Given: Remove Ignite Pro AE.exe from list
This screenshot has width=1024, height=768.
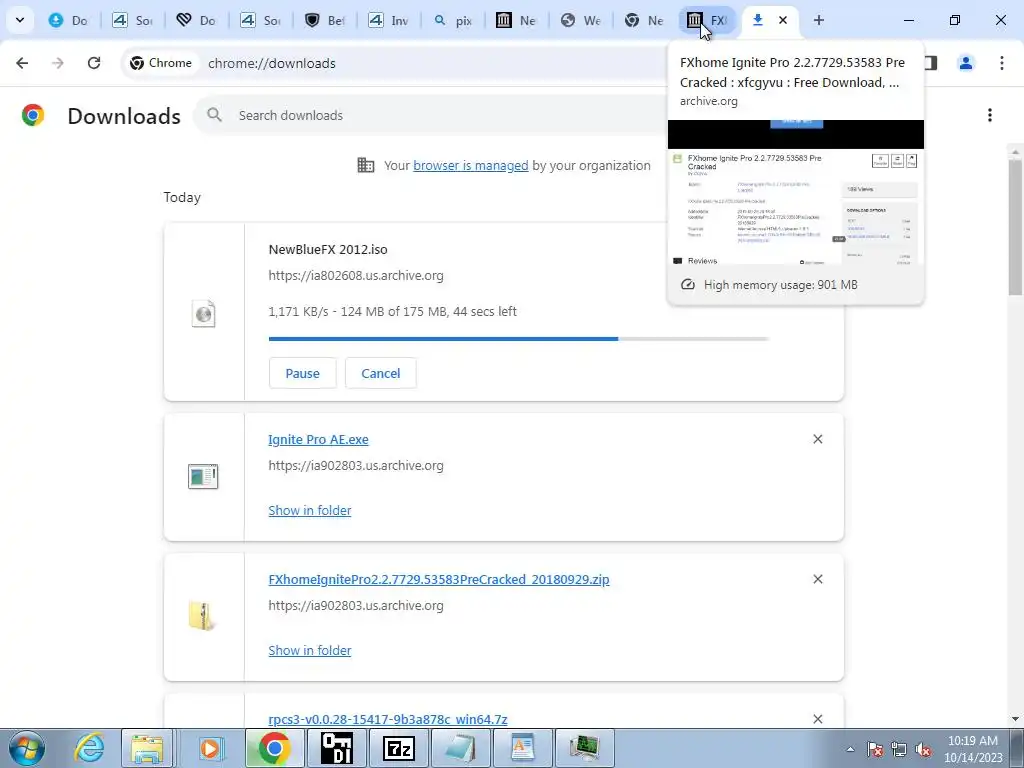Looking at the screenshot, I should tap(818, 440).
